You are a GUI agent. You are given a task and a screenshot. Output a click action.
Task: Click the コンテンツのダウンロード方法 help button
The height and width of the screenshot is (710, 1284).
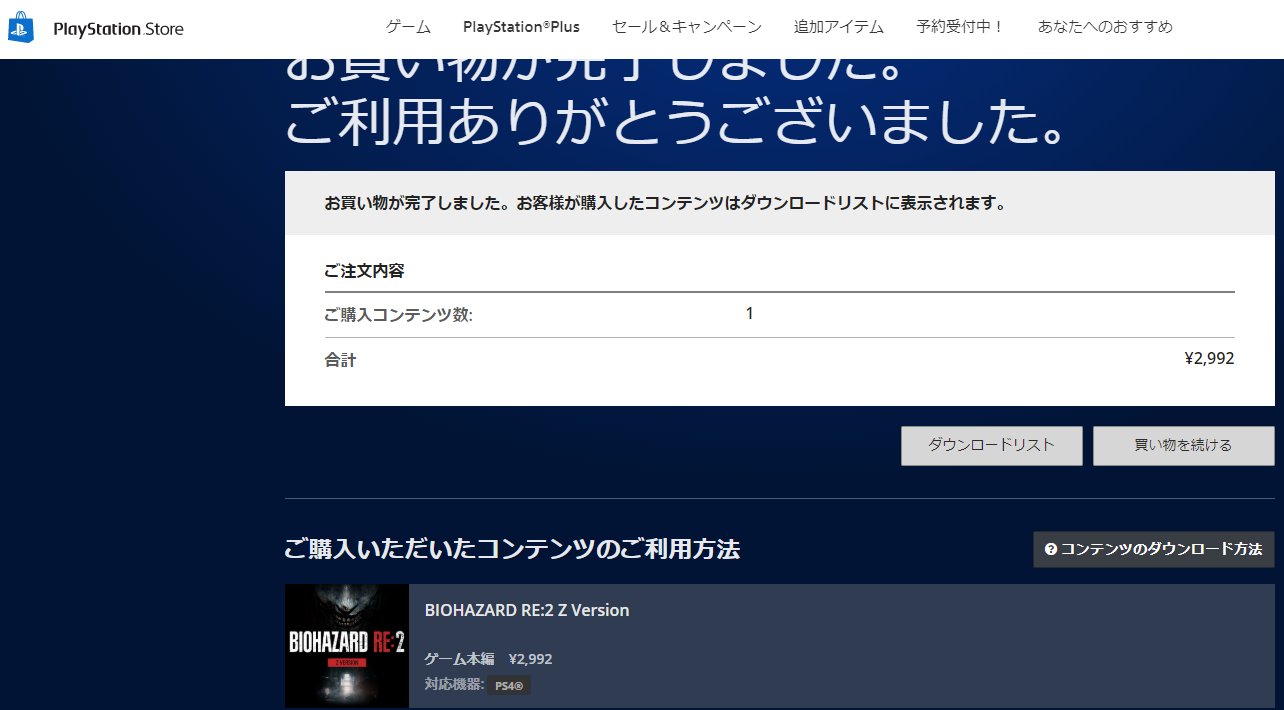click(1153, 549)
